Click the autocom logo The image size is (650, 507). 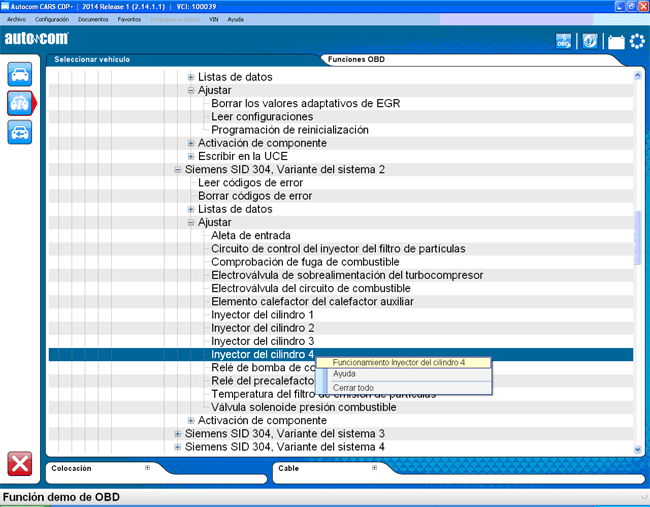tap(36, 39)
